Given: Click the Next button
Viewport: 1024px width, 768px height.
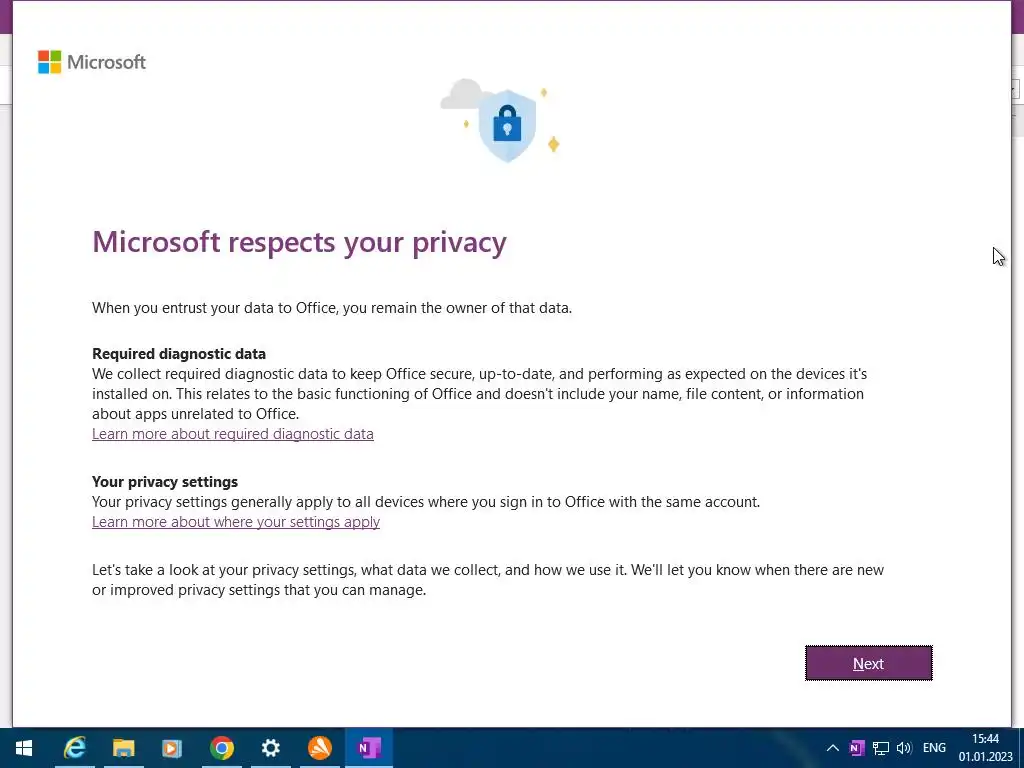Looking at the screenshot, I should coord(868,663).
